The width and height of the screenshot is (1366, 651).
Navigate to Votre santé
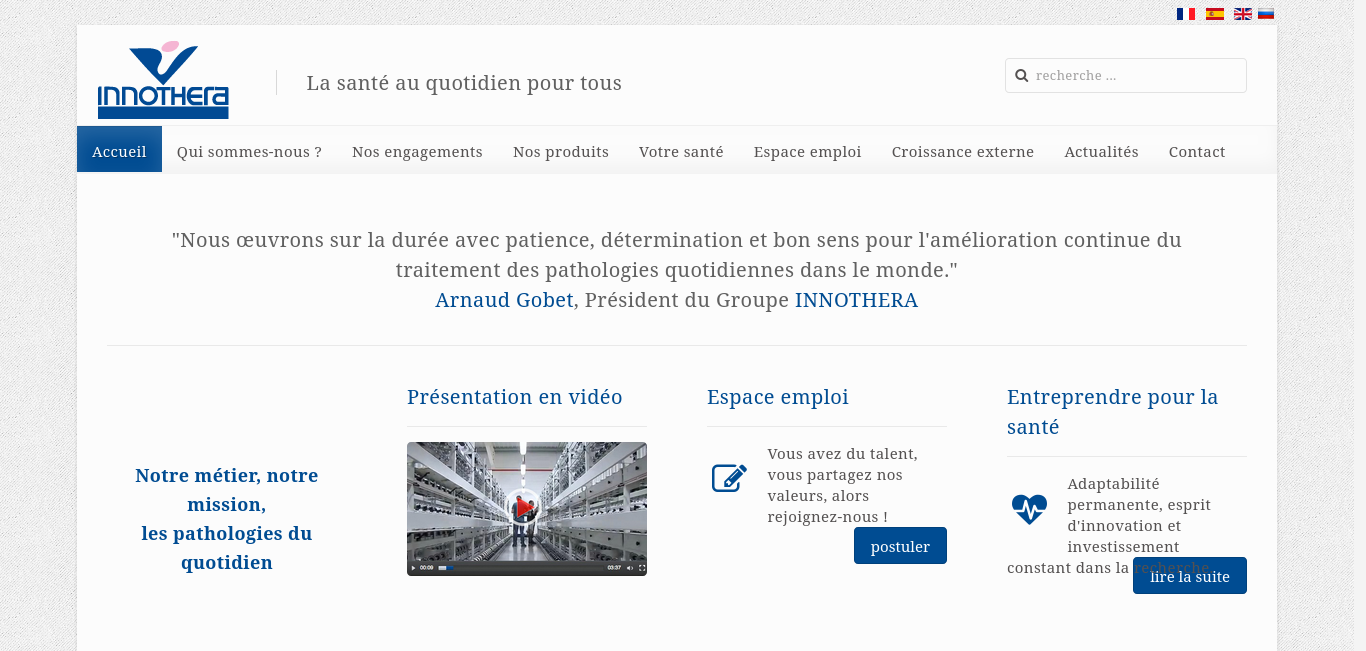681,152
